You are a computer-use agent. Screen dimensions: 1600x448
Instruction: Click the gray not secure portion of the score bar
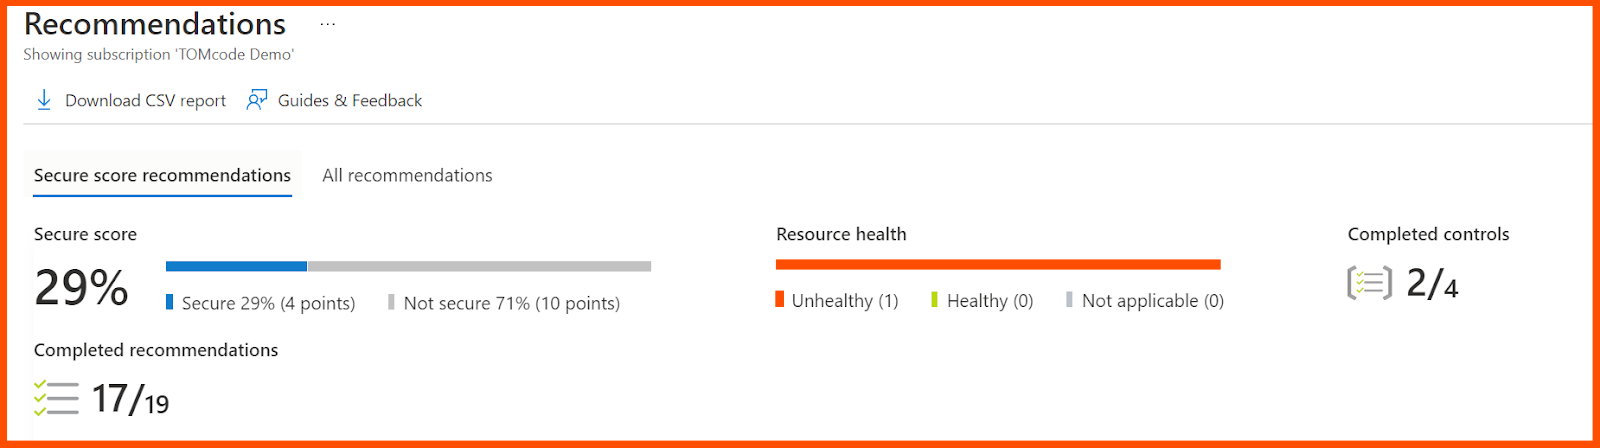pyautogui.click(x=480, y=266)
